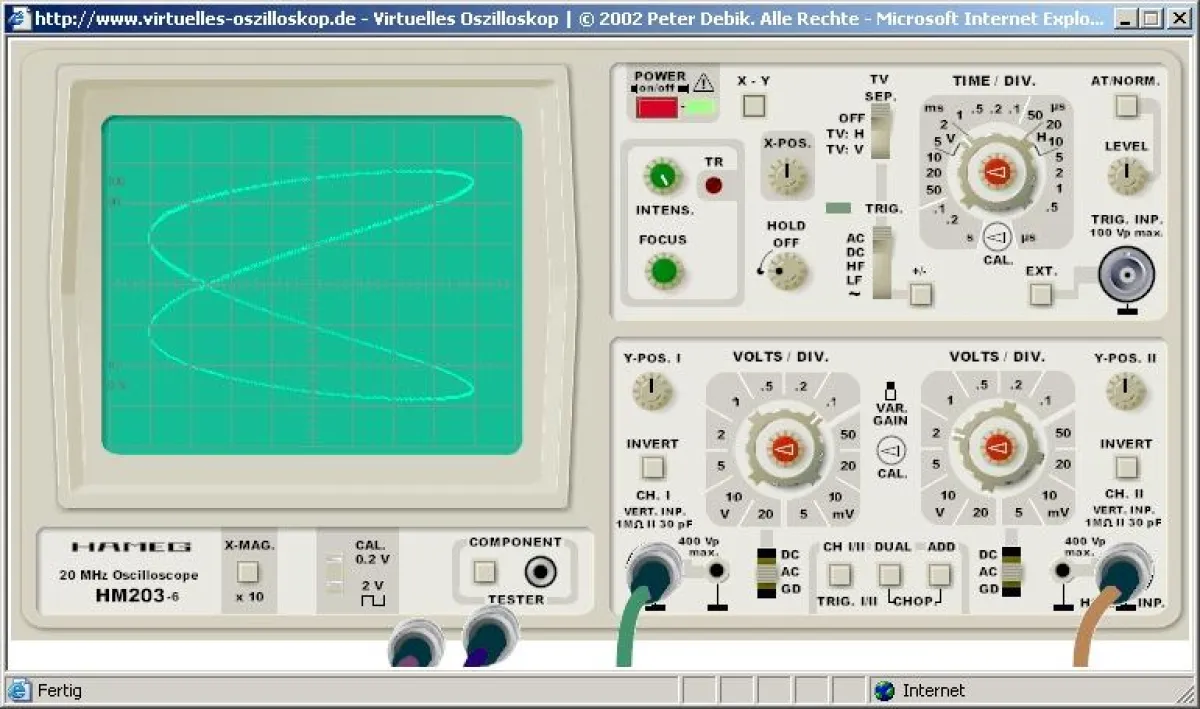1200x709 pixels.
Task: Toggle the CH. I INVERT button
Action: (x=652, y=468)
